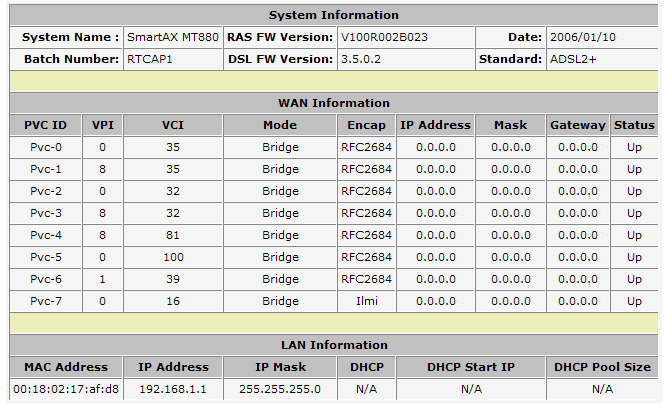
Task: Select the IP Mask 255.255.255.0 cell
Action: pyautogui.click(x=280, y=389)
